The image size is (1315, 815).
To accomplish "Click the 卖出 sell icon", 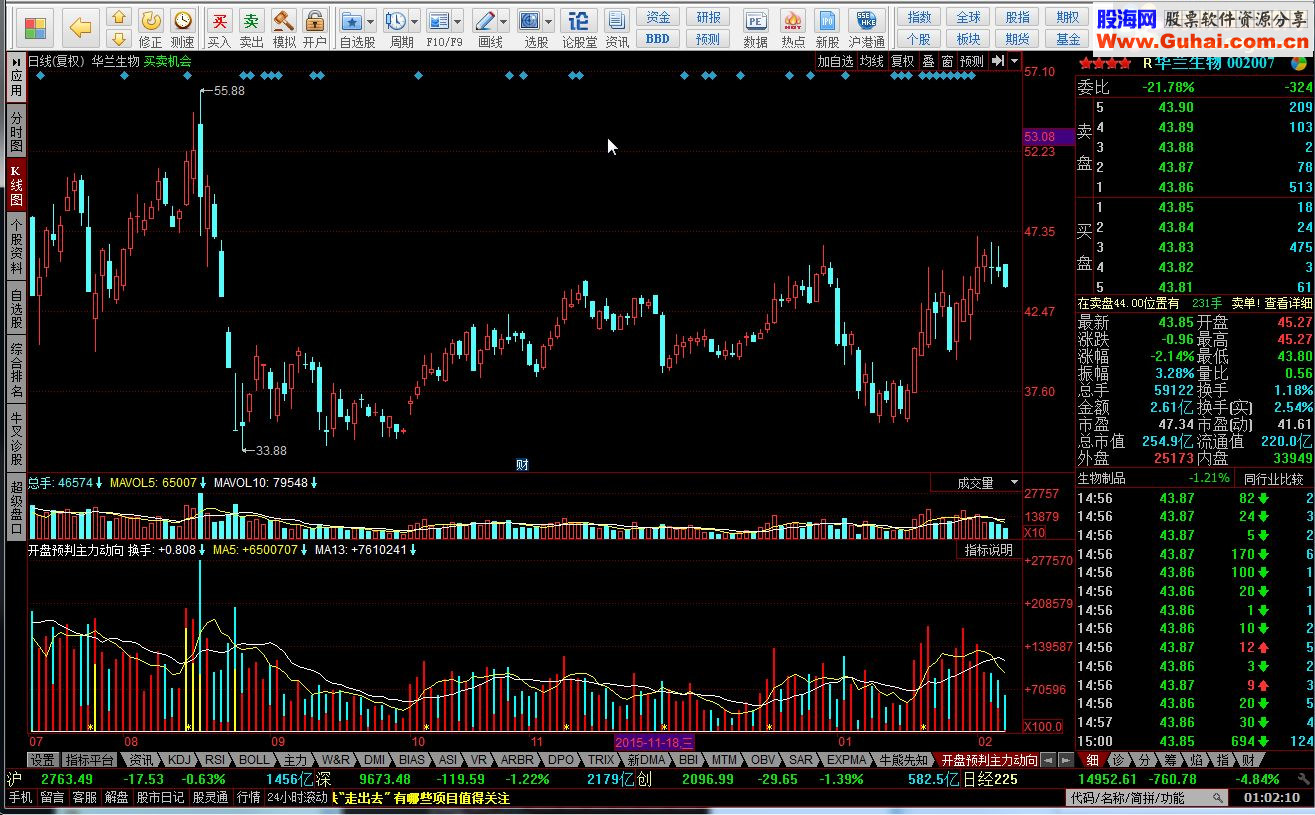I will tap(251, 28).
